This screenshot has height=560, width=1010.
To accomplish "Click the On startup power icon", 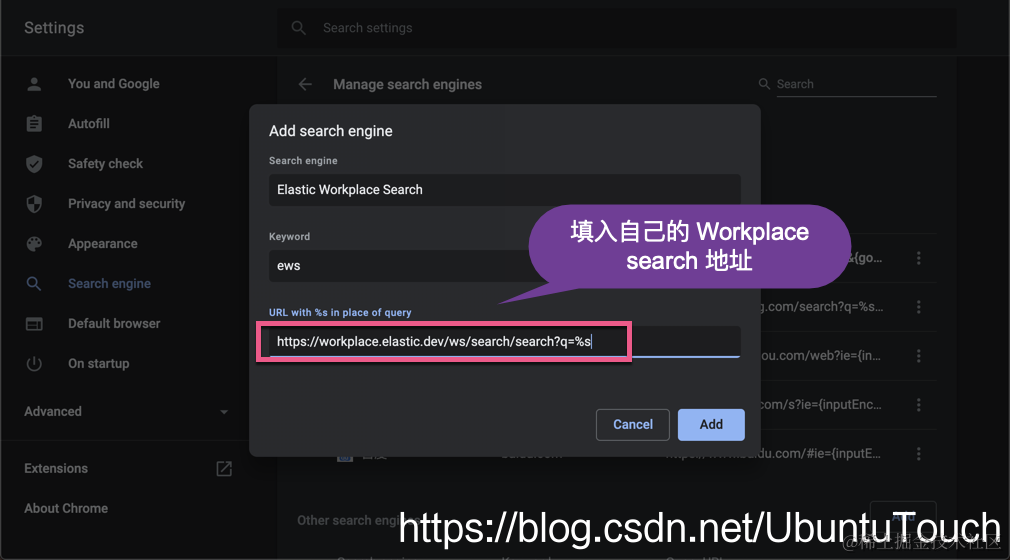I will pyautogui.click(x=34, y=363).
